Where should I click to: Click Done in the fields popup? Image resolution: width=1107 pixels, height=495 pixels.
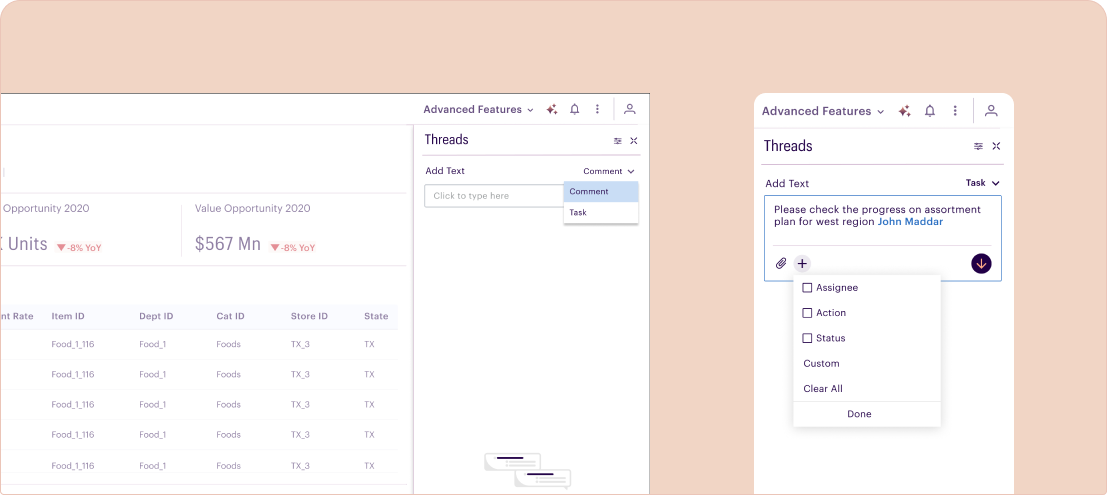pyautogui.click(x=859, y=414)
